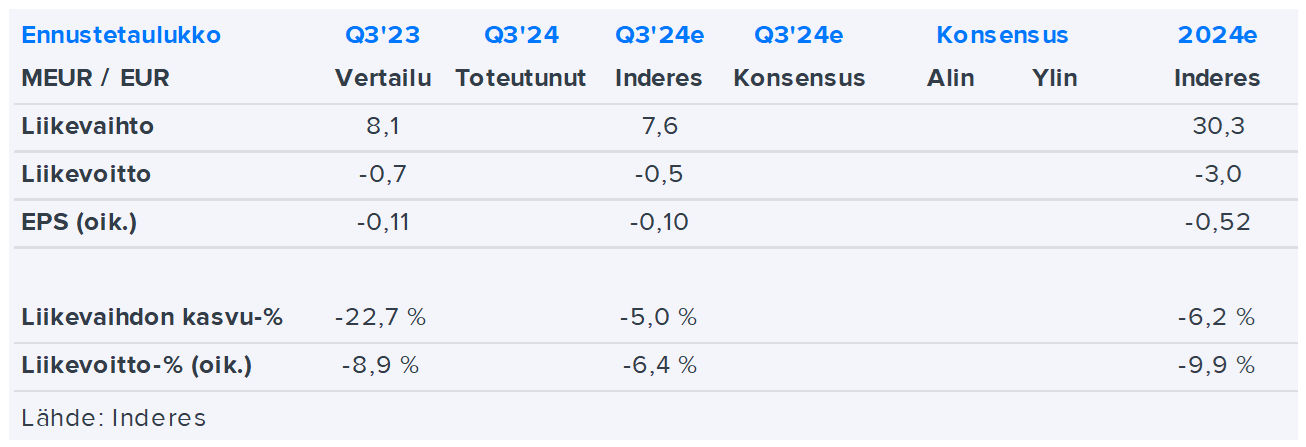Select the growth value -22,7 %
1306x447 pixels.
[x=381, y=318]
